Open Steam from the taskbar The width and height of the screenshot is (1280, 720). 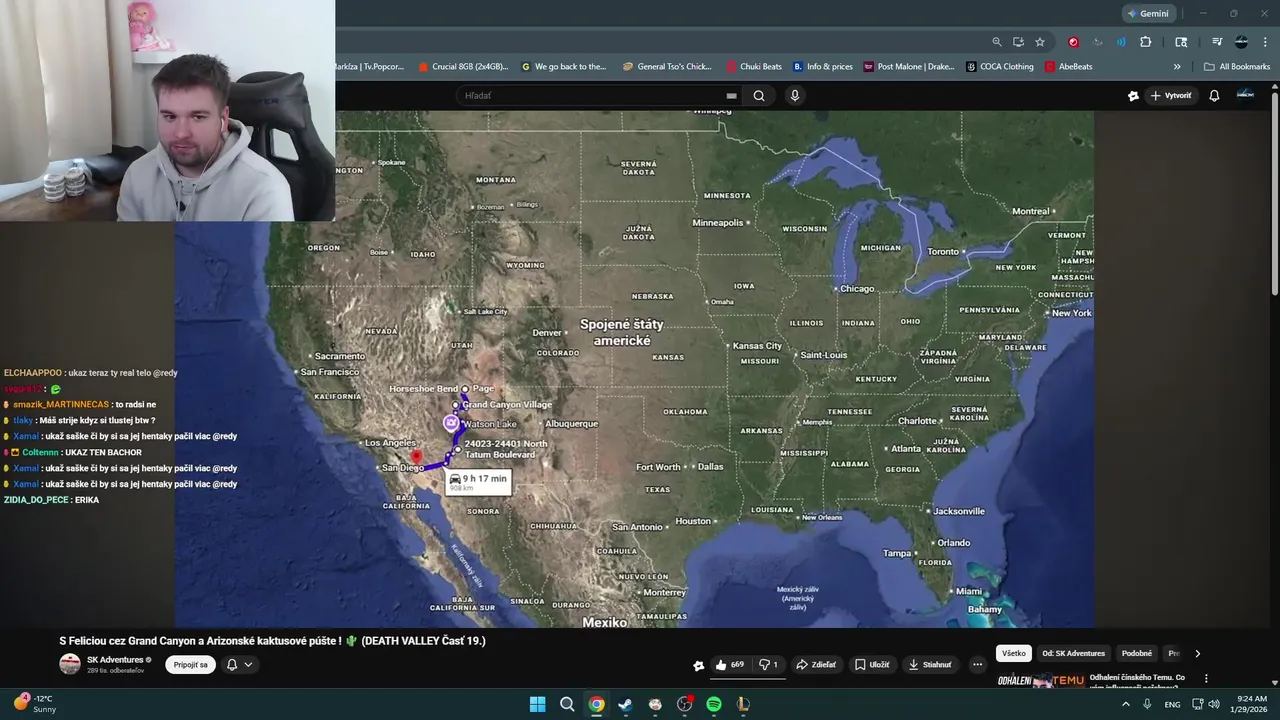[625, 704]
